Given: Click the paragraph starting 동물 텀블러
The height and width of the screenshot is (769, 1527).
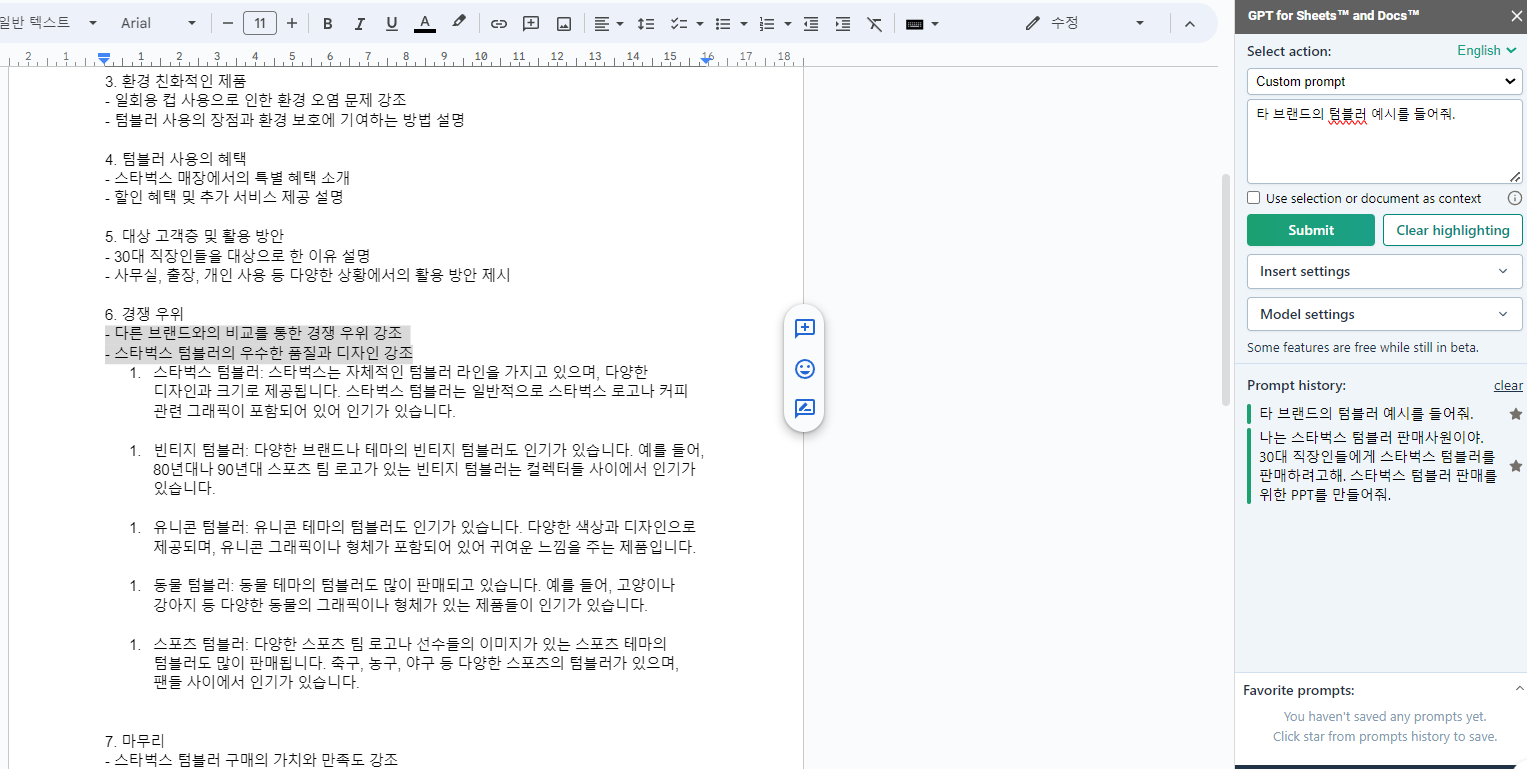Looking at the screenshot, I should [x=414, y=595].
